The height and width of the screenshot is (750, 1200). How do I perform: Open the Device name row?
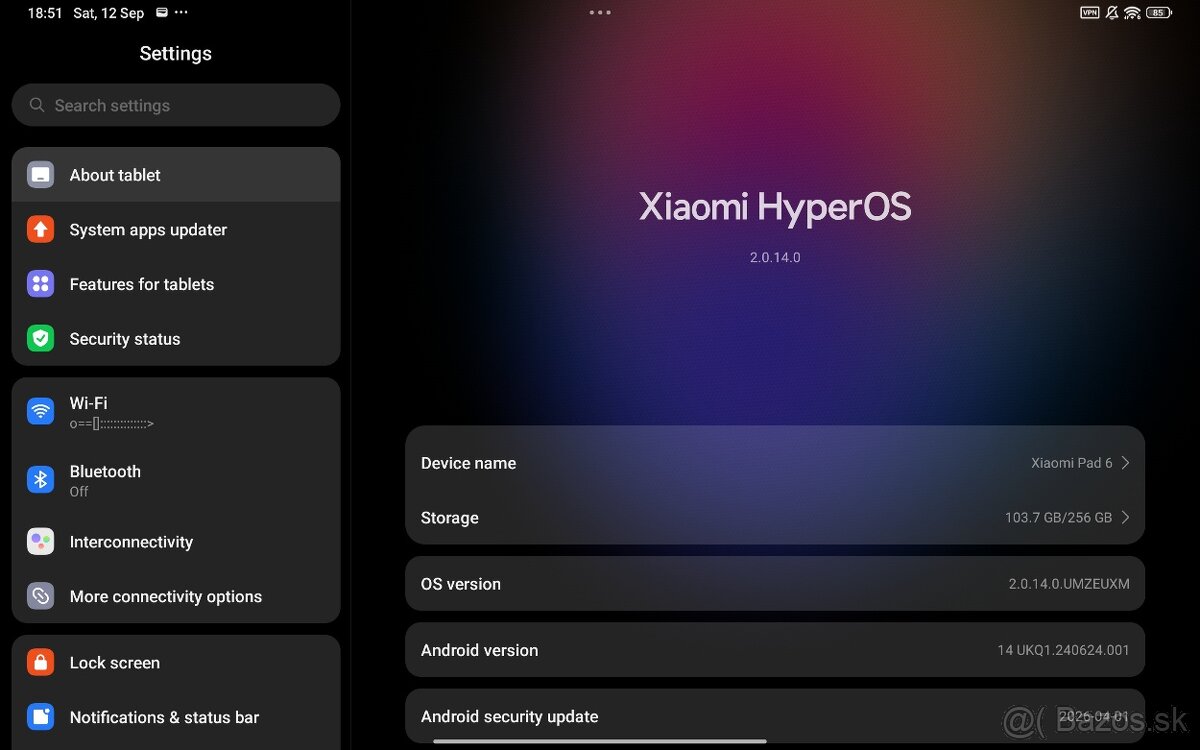coord(775,463)
